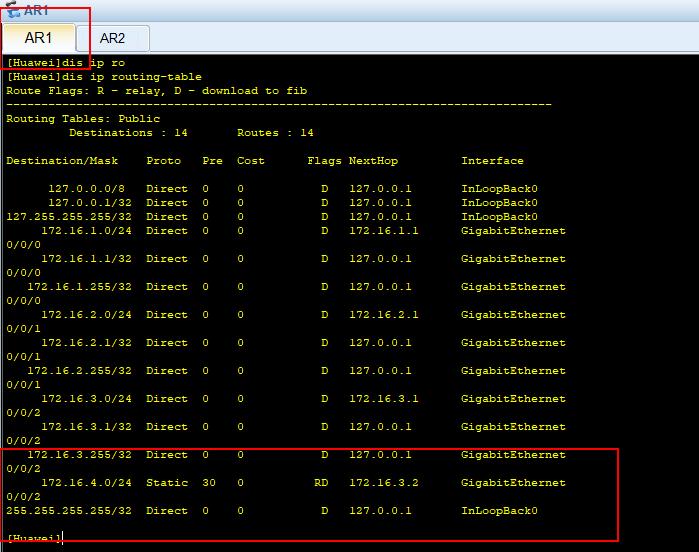
Task: Click next hop 172.16.3.1
Action: [x=383, y=399]
